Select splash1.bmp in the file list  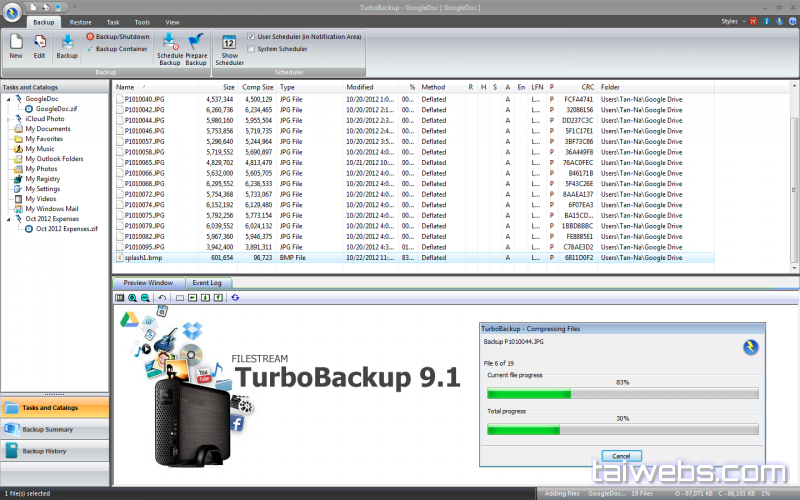[145, 257]
